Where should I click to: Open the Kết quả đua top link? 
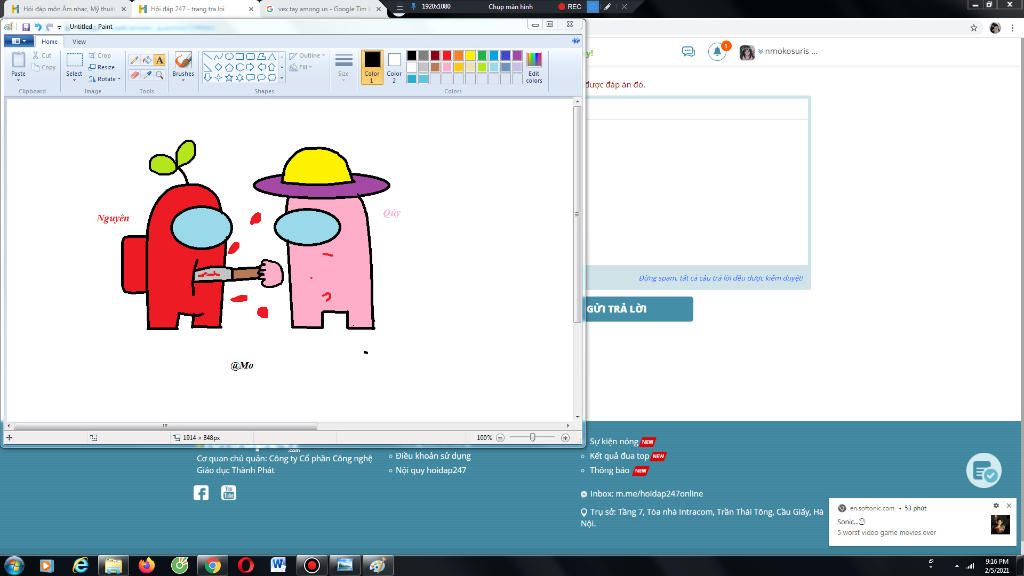click(x=619, y=456)
